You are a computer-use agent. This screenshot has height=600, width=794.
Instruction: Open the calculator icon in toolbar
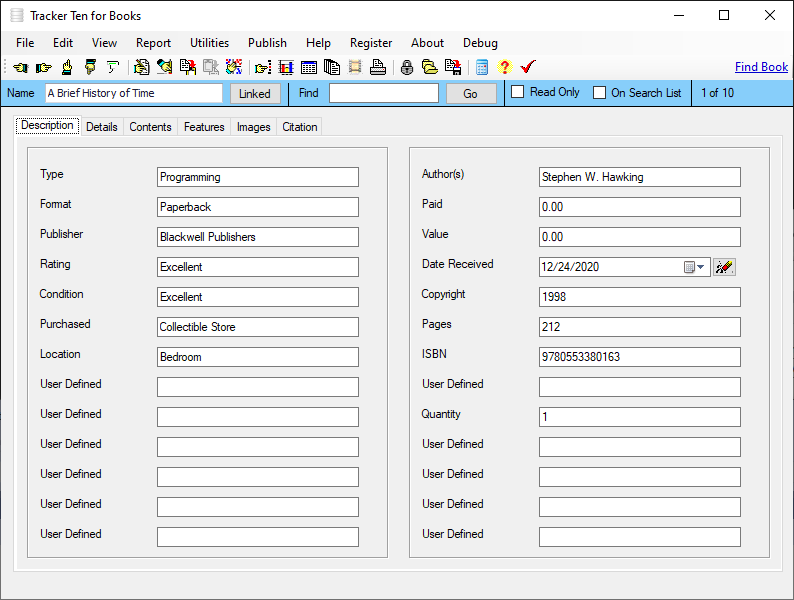(x=482, y=68)
